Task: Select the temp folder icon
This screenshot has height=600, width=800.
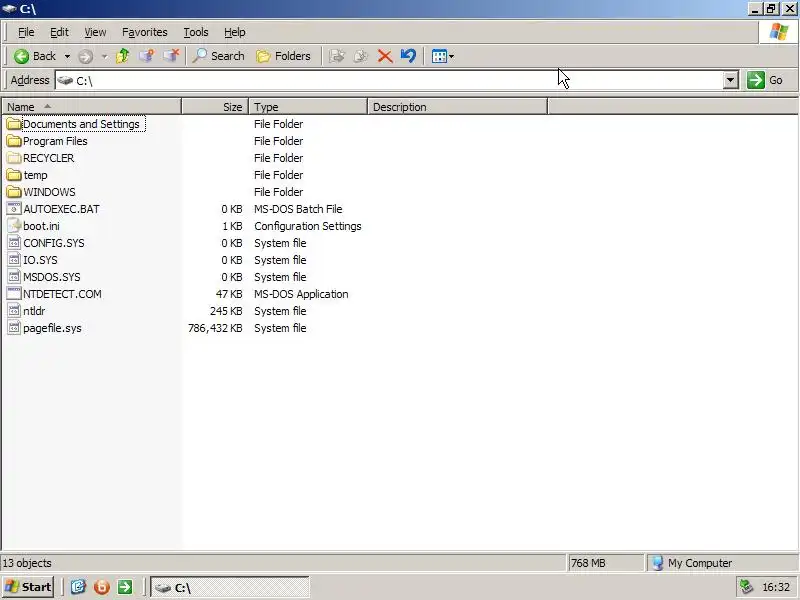Action: 14,175
